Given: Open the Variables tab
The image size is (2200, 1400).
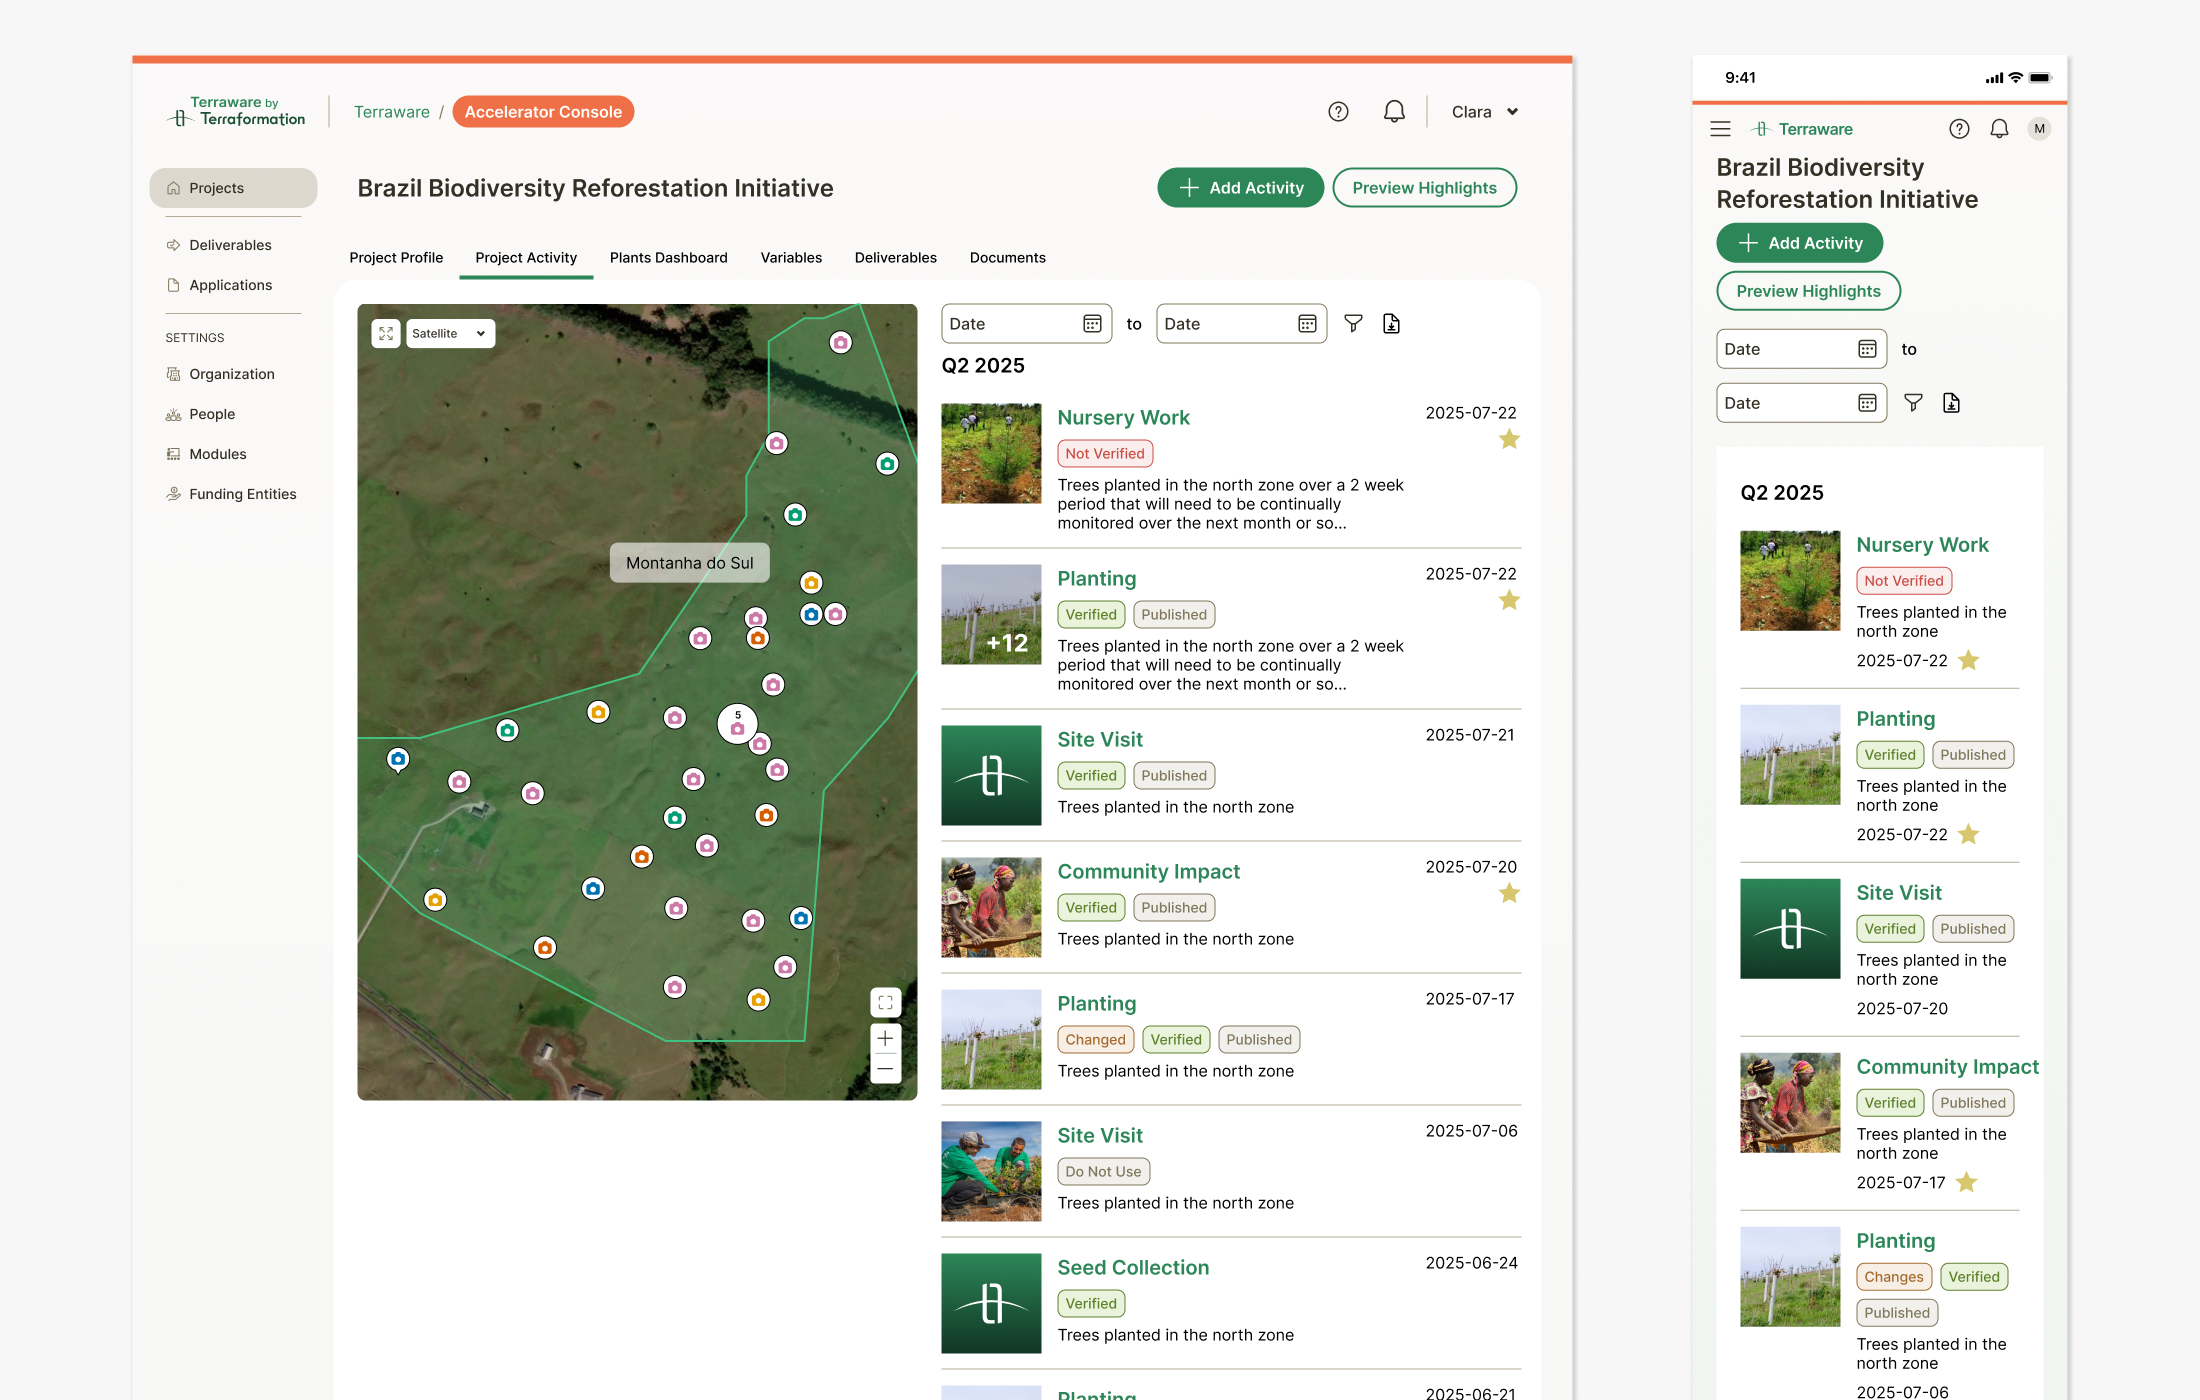Looking at the screenshot, I should point(791,258).
